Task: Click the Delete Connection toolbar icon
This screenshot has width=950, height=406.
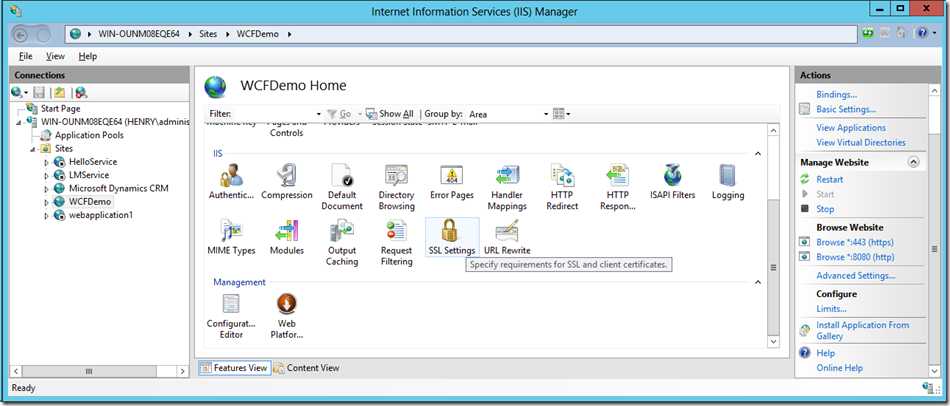Action: [x=81, y=92]
